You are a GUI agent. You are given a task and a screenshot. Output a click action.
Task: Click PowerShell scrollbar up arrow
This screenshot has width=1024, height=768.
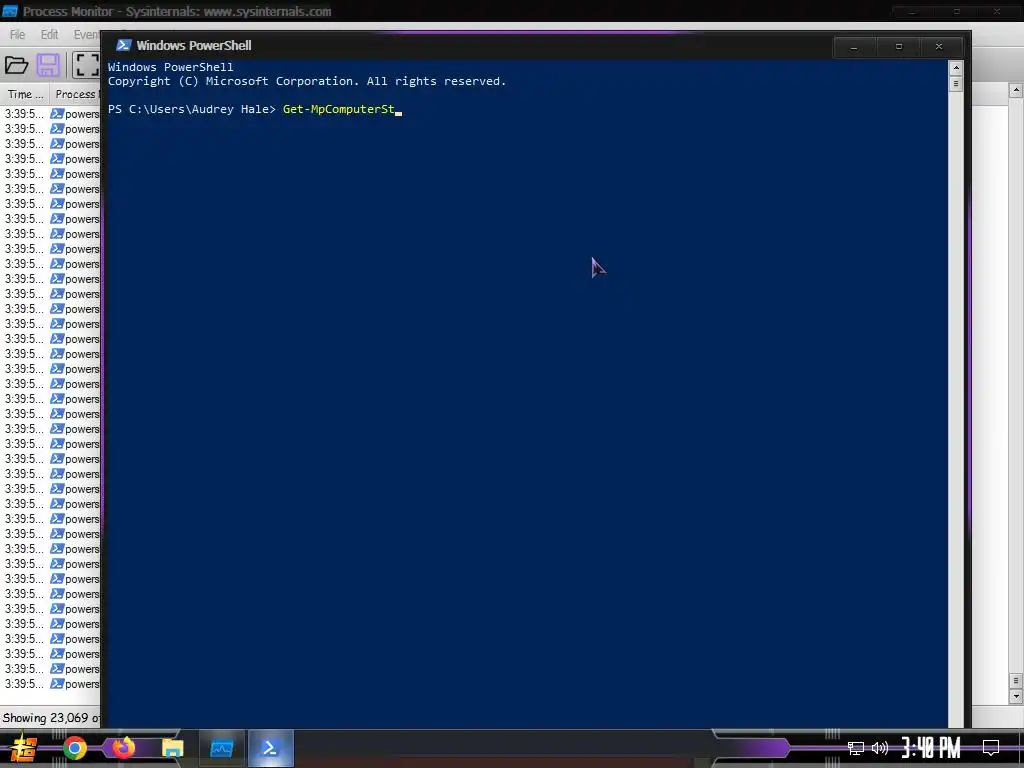pyautogui.click(x=955, y=68)
